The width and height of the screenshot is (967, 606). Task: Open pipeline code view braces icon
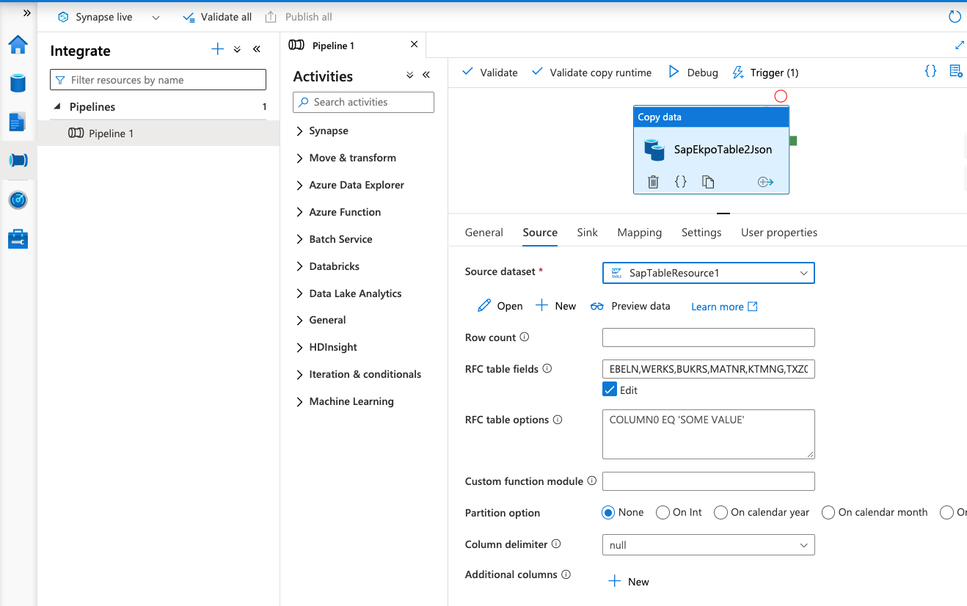pyautogui.click(x=931, y=72)
